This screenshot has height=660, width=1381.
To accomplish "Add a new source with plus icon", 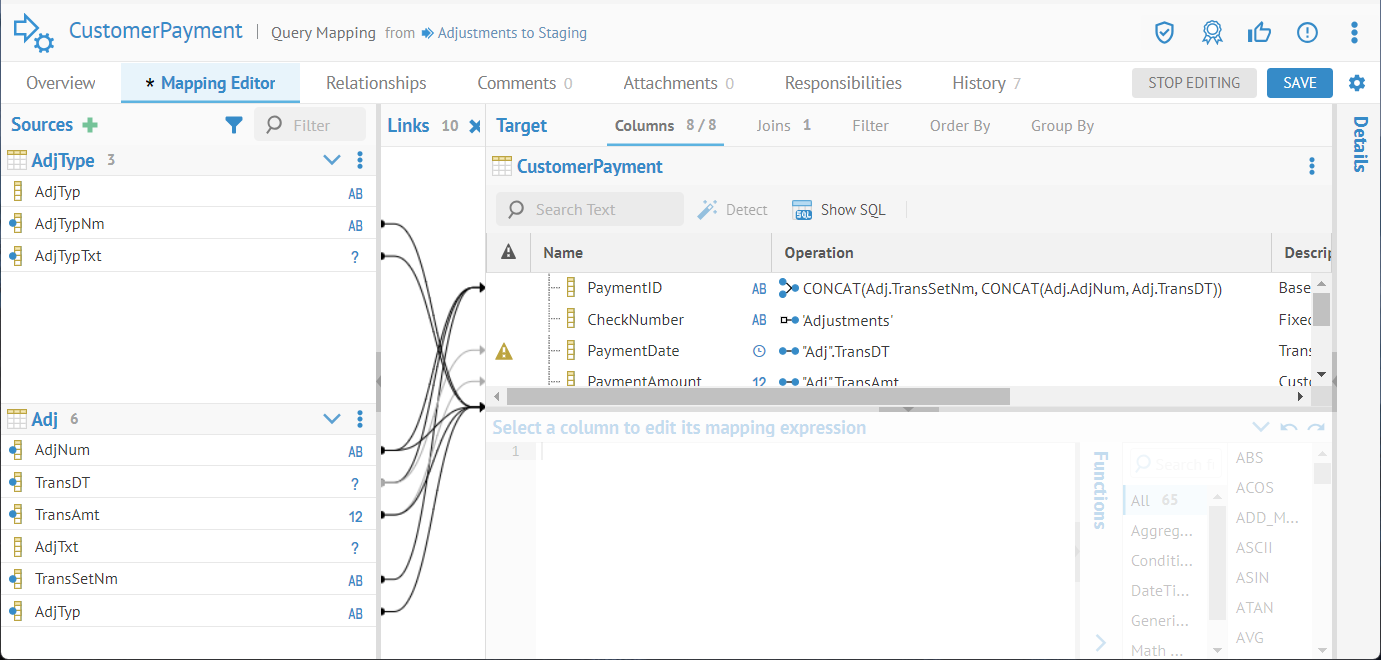I will (x=90, y=125).
